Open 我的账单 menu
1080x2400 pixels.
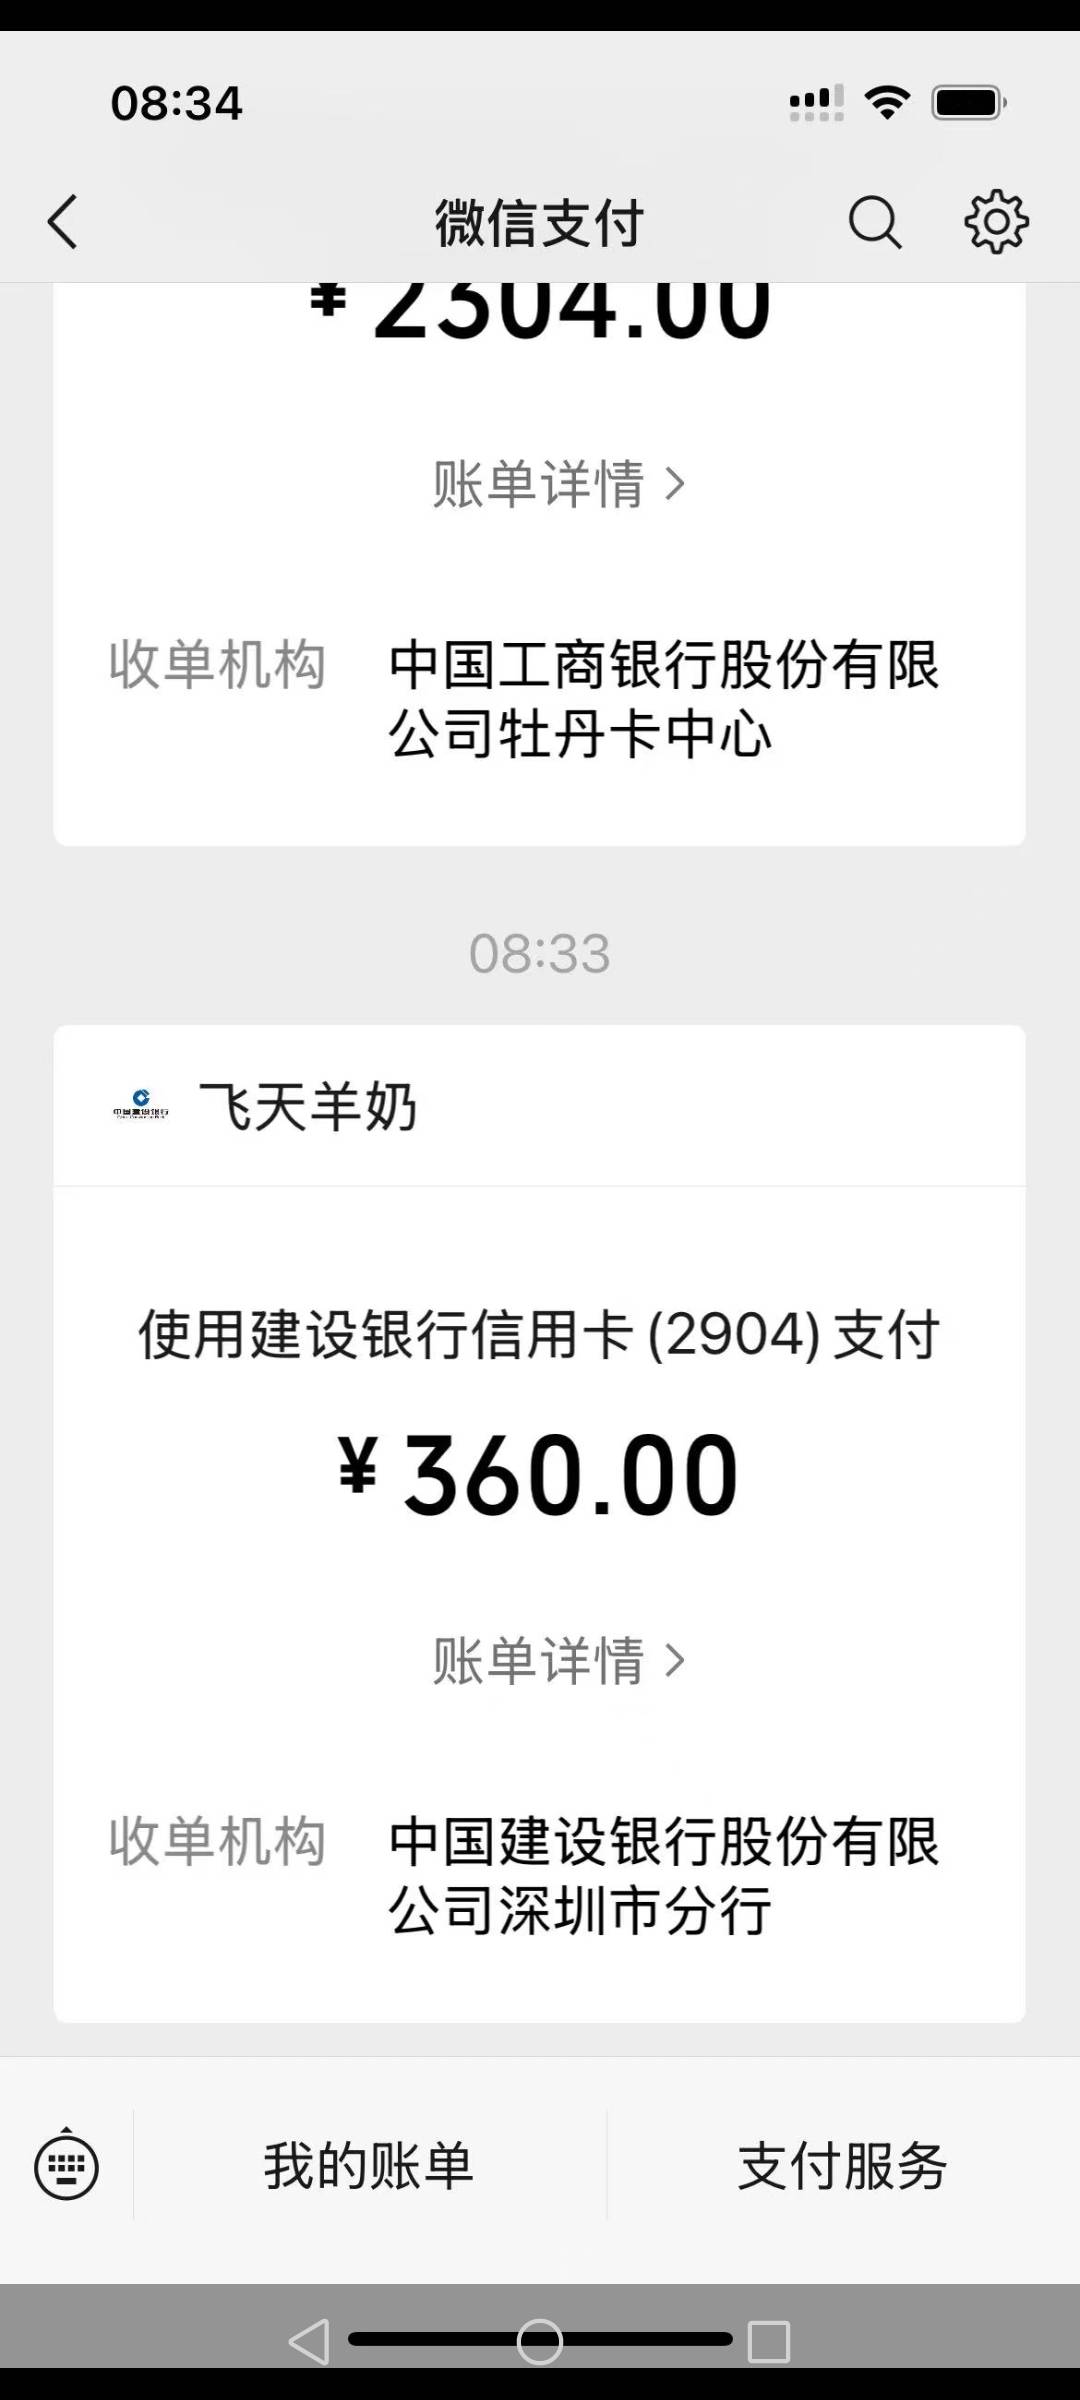coord(369,2166)
